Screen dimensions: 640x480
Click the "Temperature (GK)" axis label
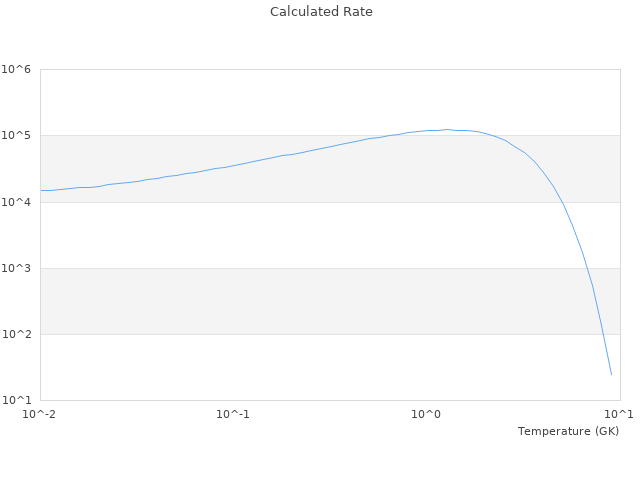(x=568, y=431)
